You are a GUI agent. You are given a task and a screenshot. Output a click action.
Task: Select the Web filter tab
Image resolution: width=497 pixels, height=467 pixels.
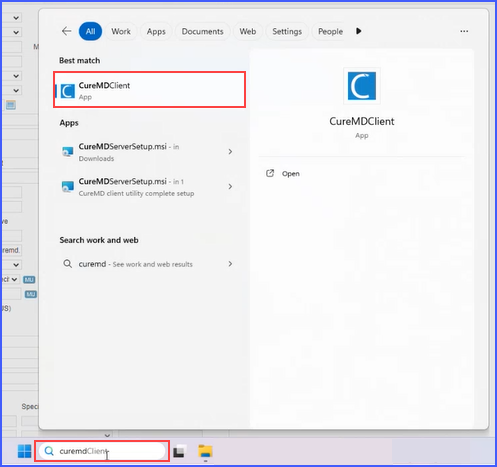(x=248, y=31)
